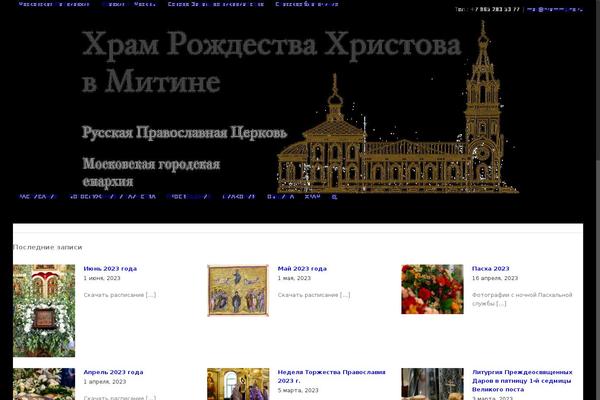Open 'Литургия Преждеосвященных Даров' post link
This screenshot has height=400, width=600.
tap(522, 380)
